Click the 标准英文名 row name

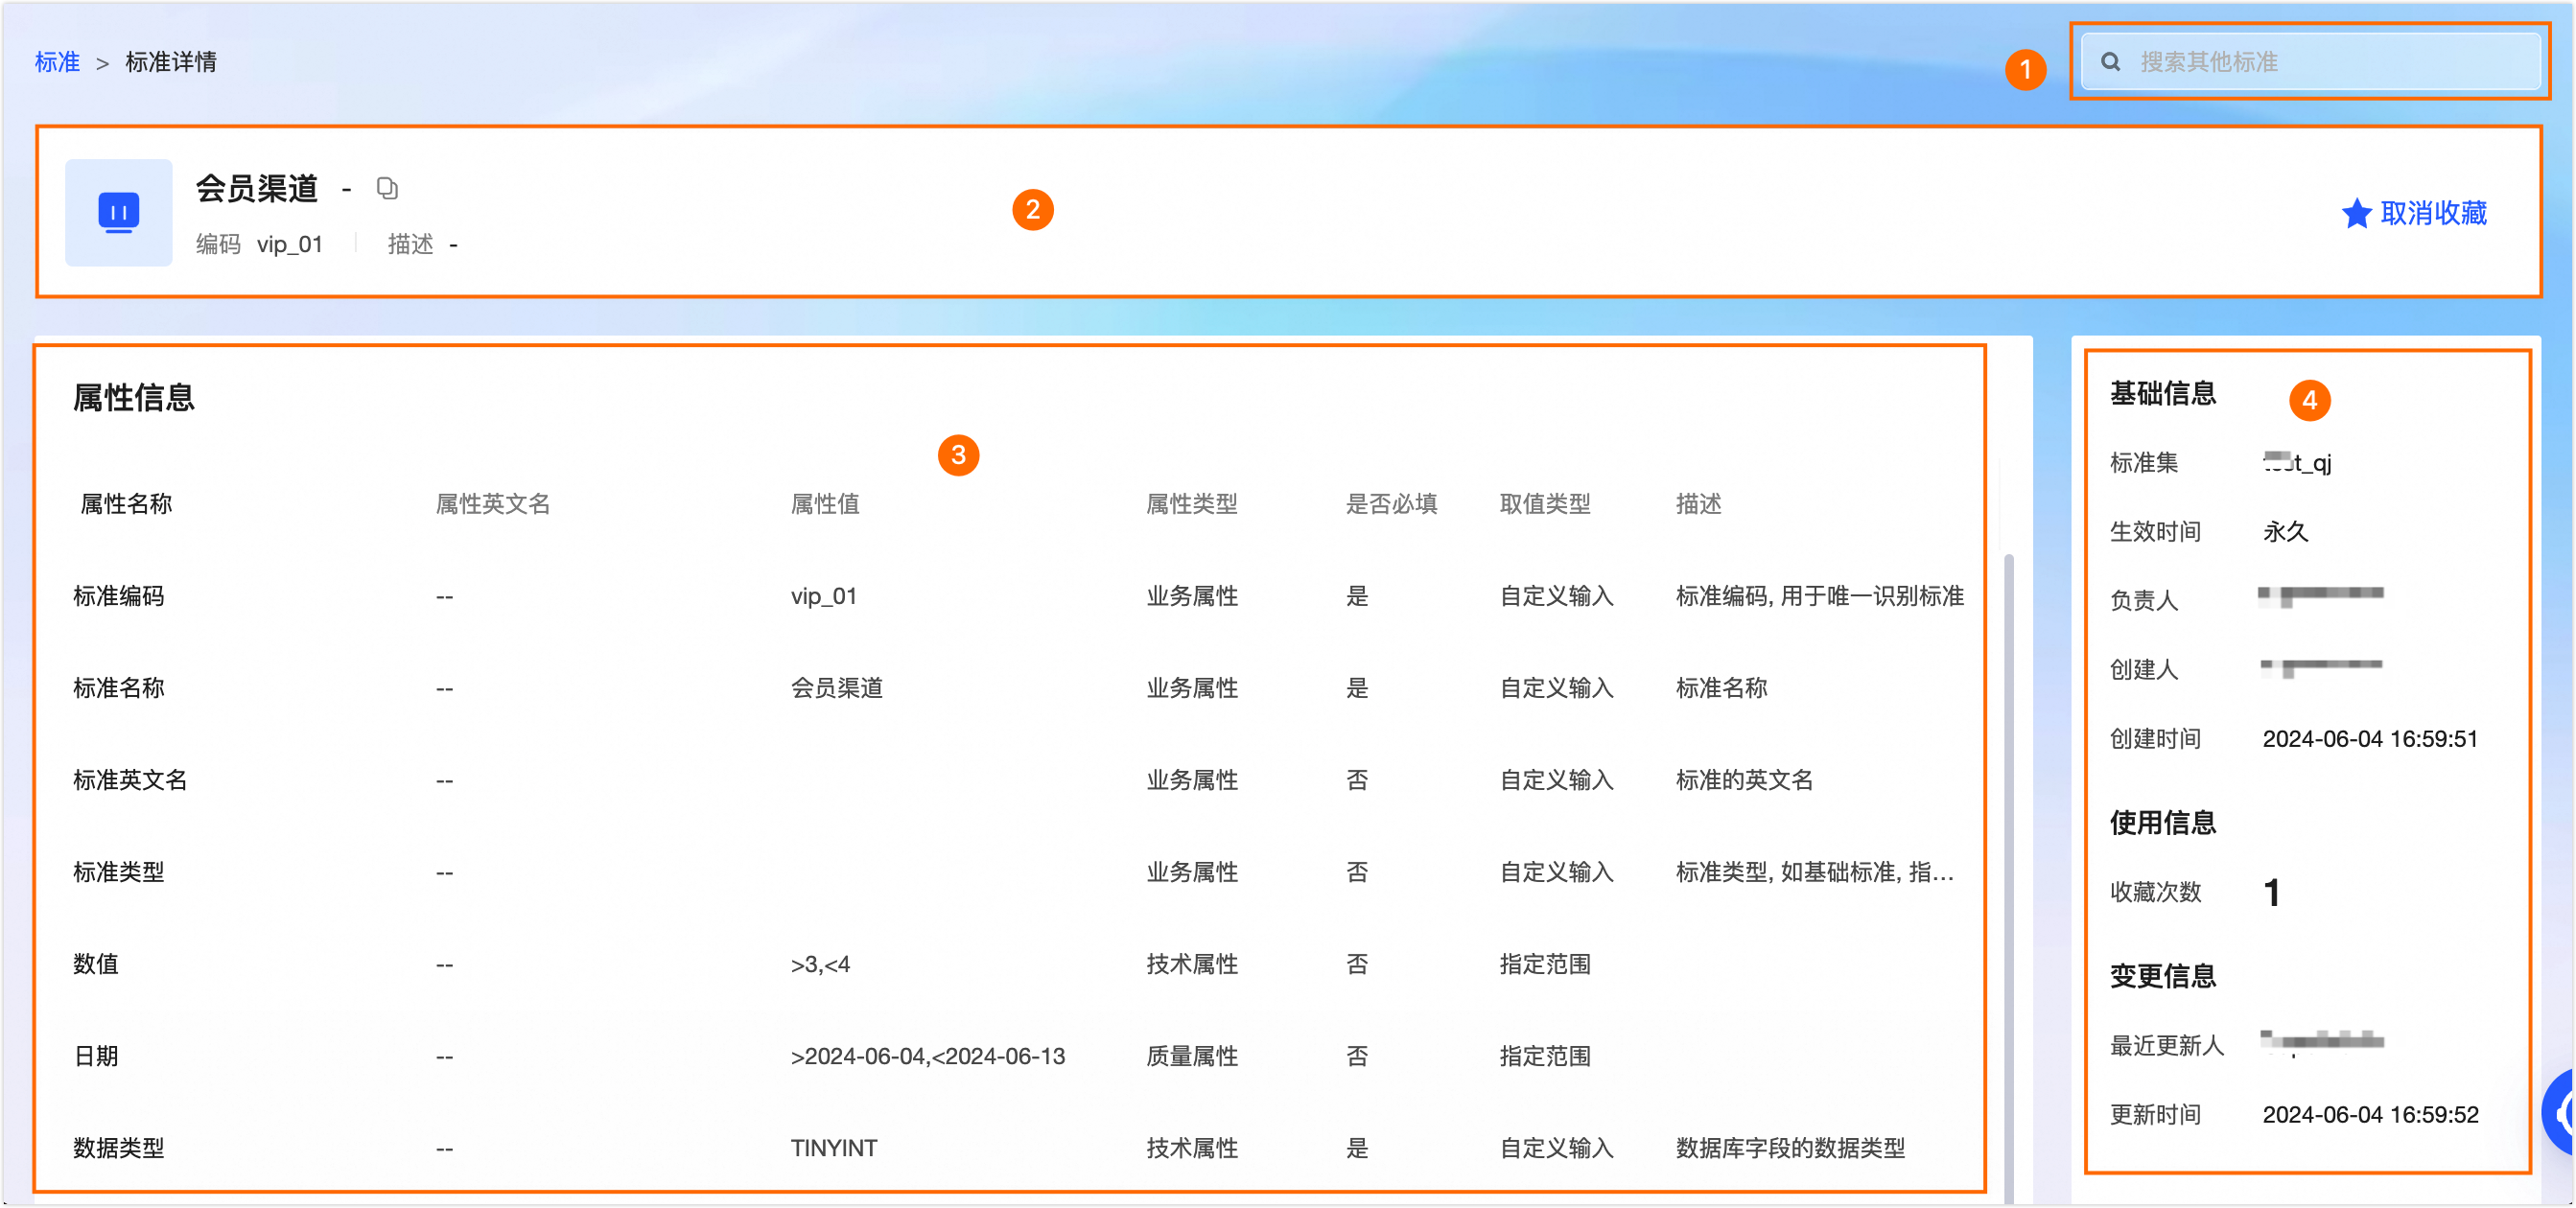click(x=130, y=780)
